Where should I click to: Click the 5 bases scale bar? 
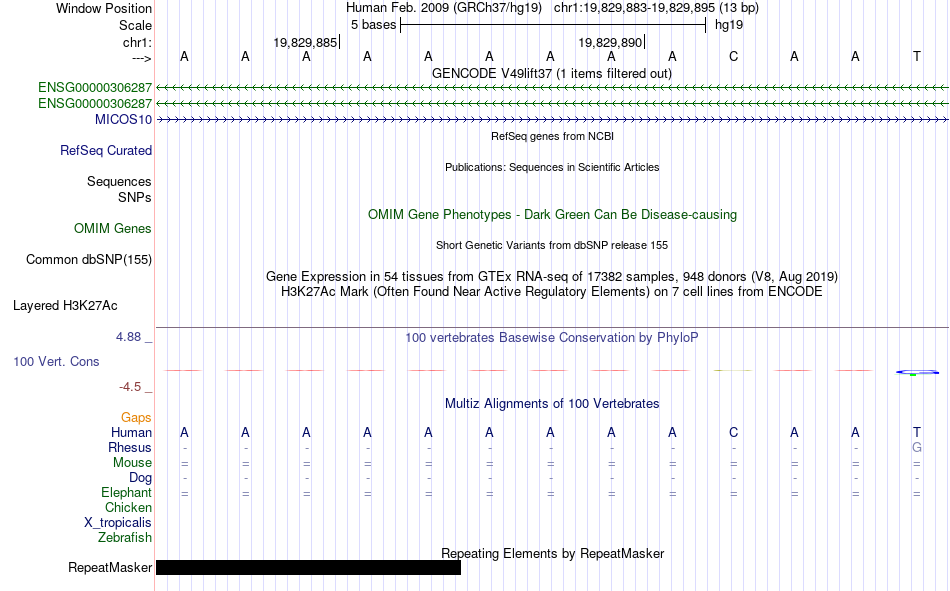(x=553, y=25)
